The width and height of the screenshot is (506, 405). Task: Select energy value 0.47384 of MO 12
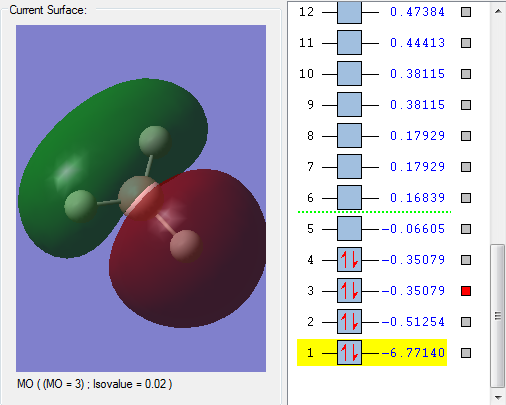pyautogui.click(x=417, y=12)
